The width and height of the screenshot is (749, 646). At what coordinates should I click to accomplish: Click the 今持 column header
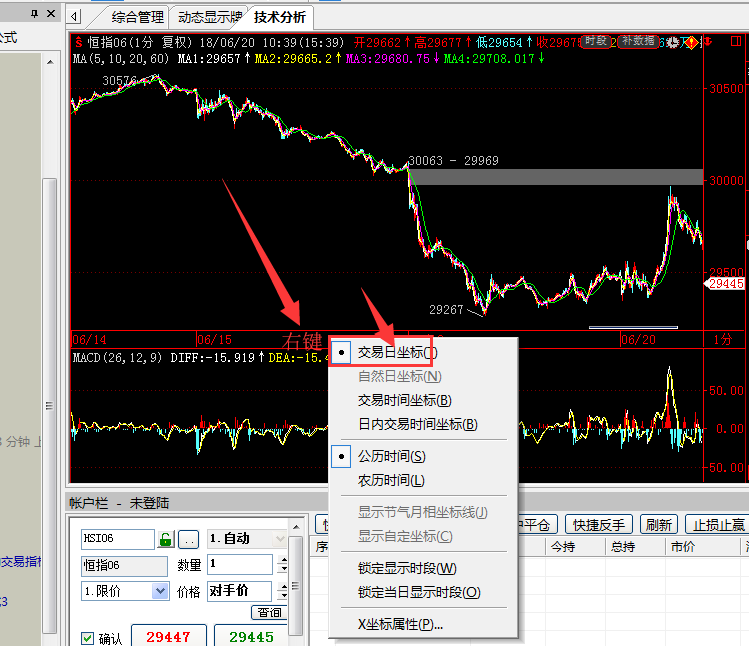[563, 546]
